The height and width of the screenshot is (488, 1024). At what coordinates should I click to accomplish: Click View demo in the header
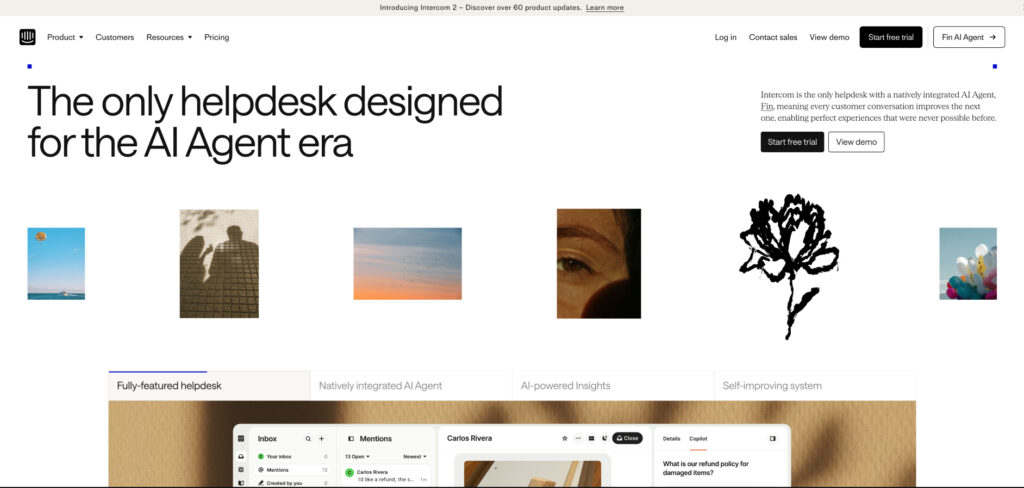click(x=829, y=37)
